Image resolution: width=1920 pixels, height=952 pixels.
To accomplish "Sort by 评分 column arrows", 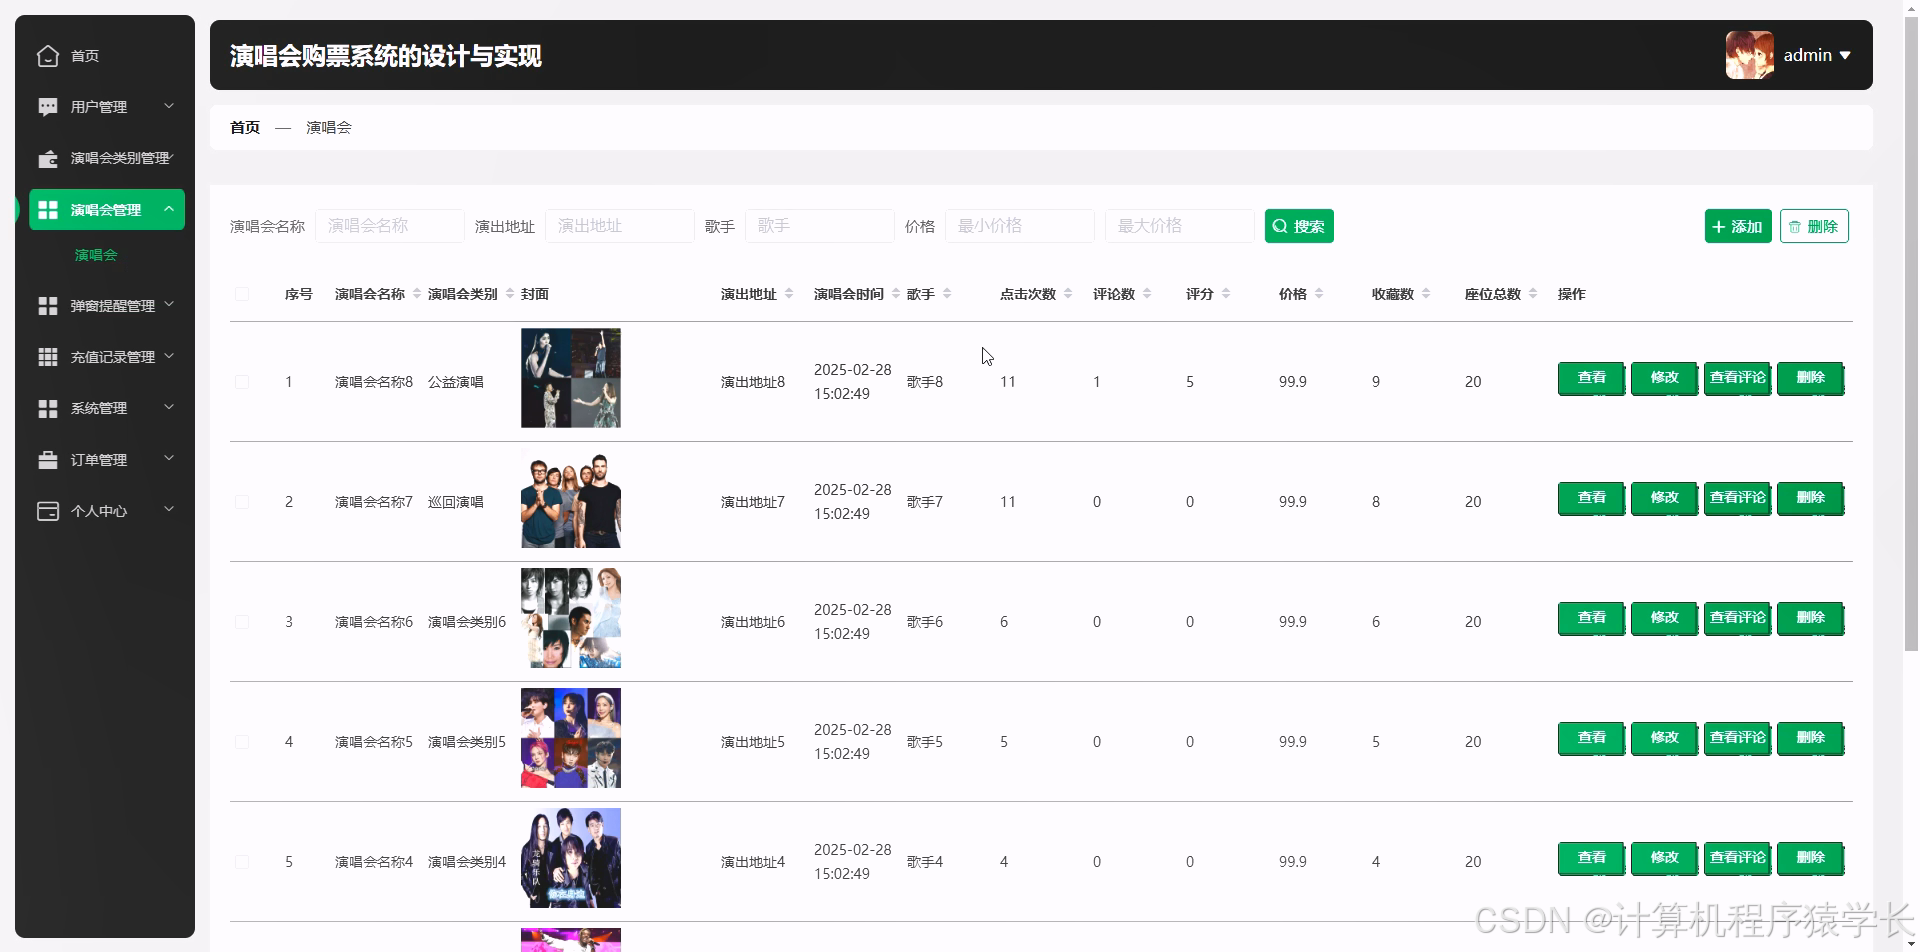I will 1226,294.
